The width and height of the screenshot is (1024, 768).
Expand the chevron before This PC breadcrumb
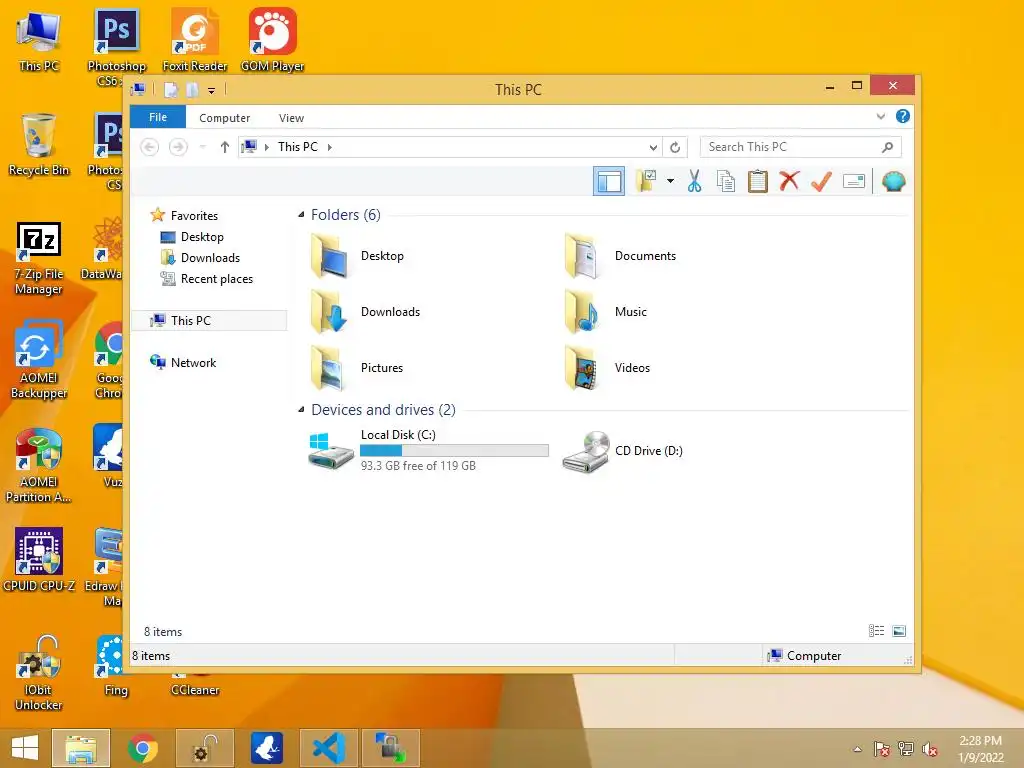coord(266,147)
